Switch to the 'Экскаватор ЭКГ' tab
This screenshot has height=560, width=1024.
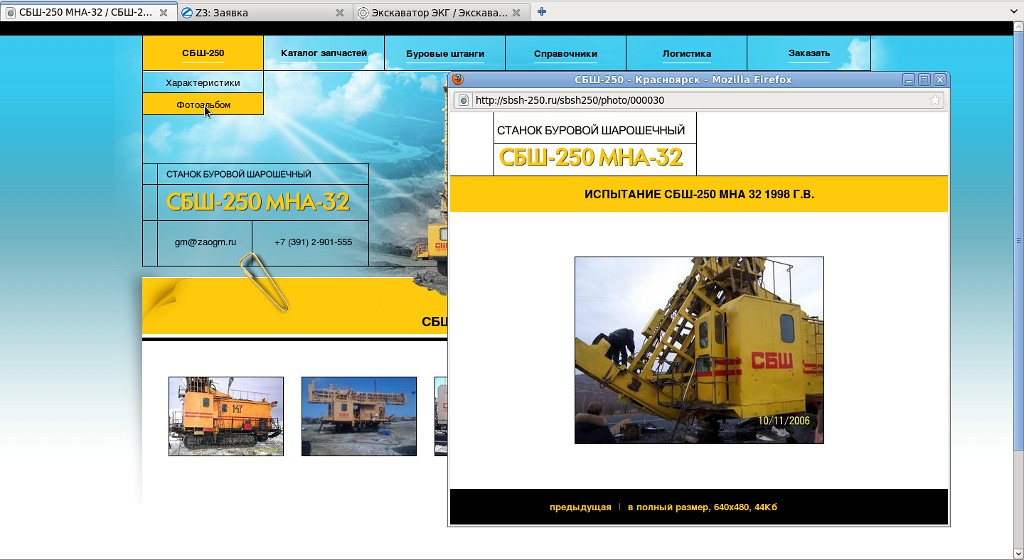tap(440, 13)
